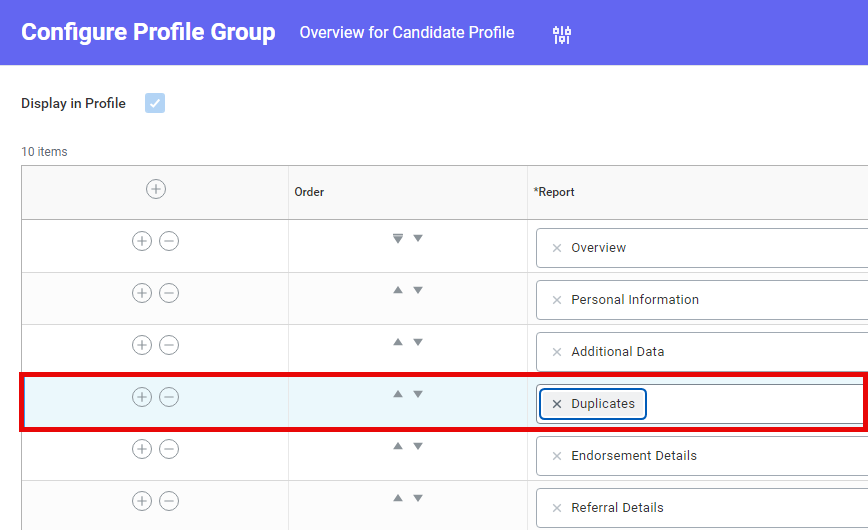The height and width of the screenshot is (530, 868).
Task: Remove the Referral Details row
Action: coord(169,501)
